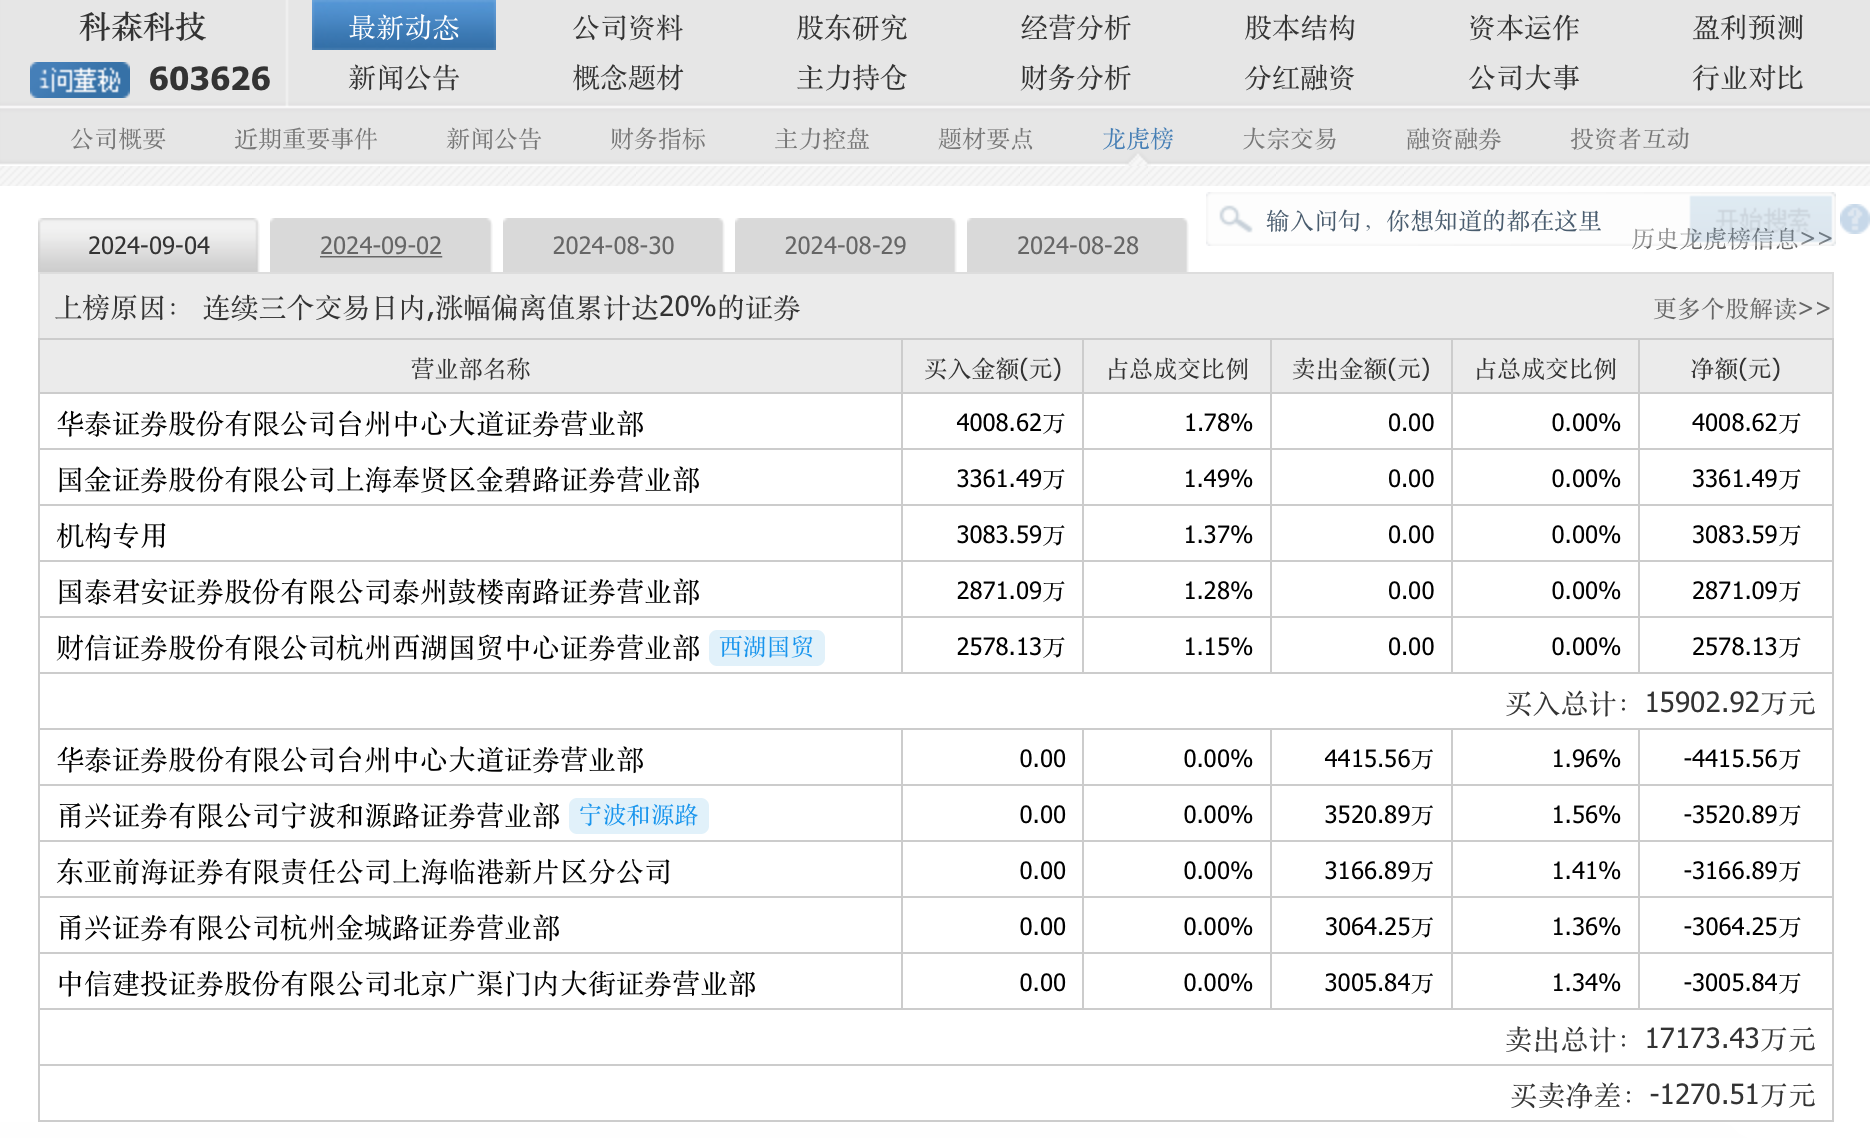1870x1138 pixels.
Task: Go to the 盈利预测 section
Action: pos(1748,27)
